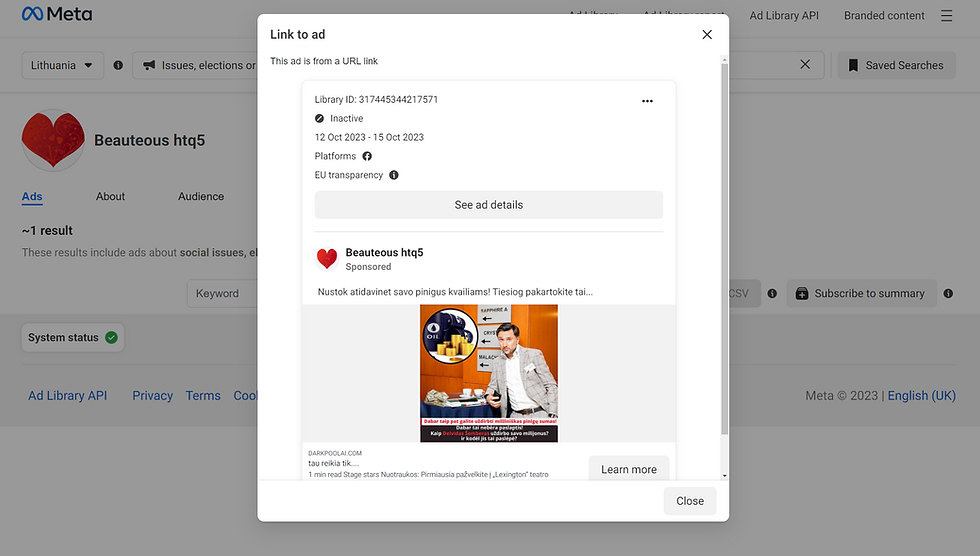Screen dimensions: 980x556
Task: Open Terms footer link
Action: click(203, 395)
